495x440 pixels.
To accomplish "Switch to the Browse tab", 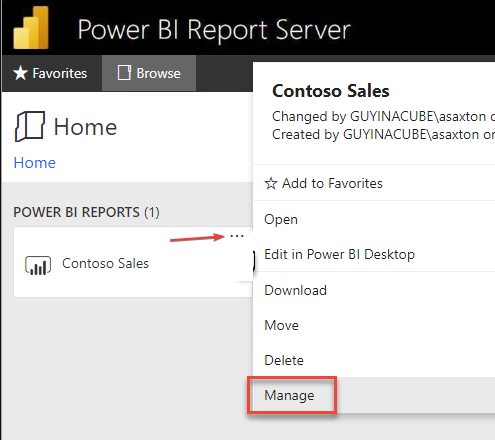I will pos(149,73).
